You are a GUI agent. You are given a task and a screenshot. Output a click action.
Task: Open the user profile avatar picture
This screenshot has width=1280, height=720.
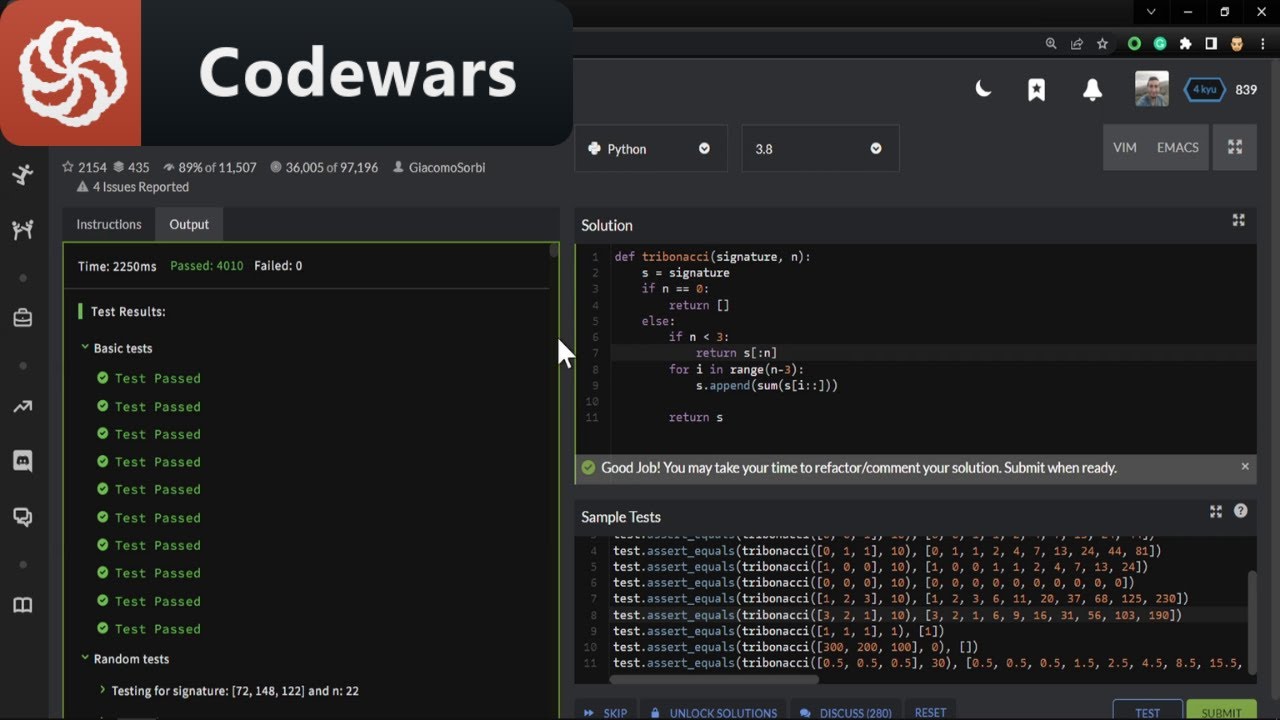[x=1152, y=89]
